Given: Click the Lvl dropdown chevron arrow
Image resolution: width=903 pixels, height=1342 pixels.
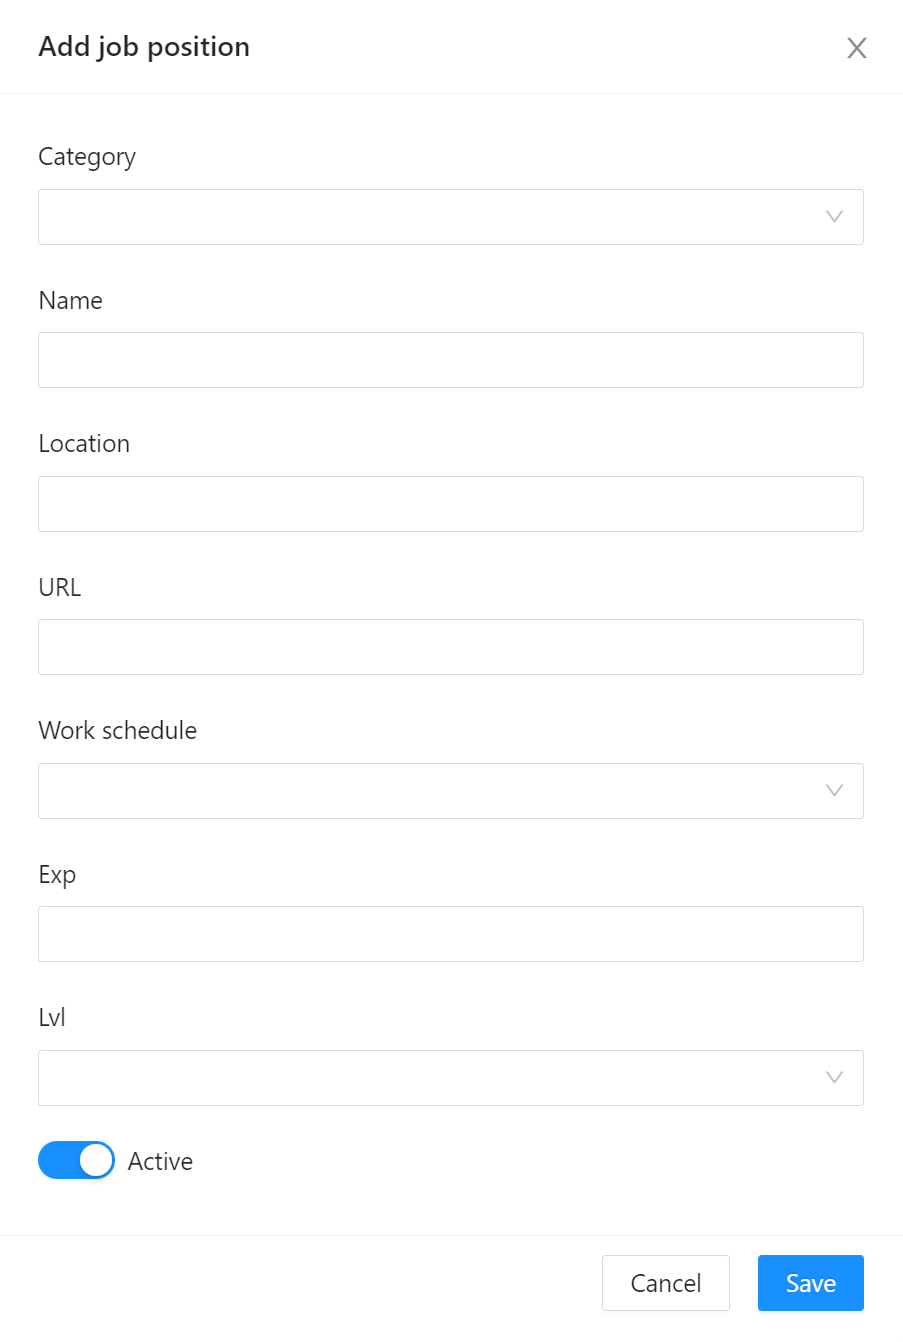Looking at the screenshot, I should (x=833, y=1077).
